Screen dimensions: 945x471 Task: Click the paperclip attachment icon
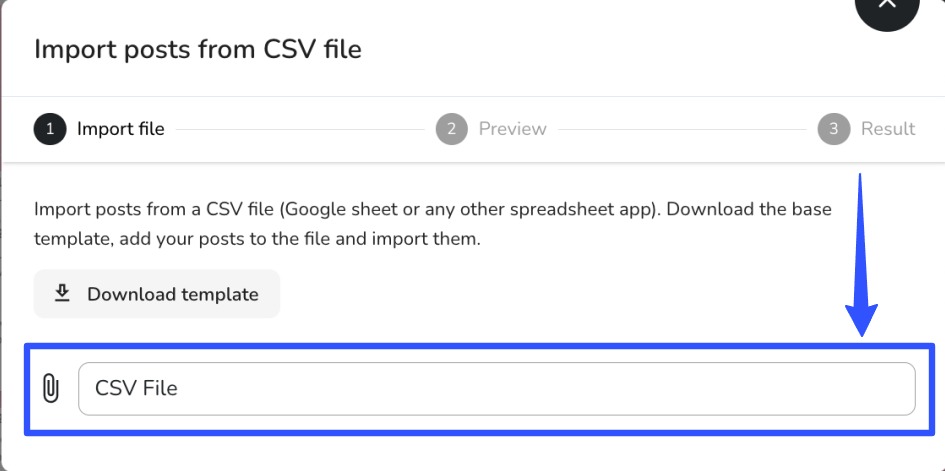pos(50,388)
